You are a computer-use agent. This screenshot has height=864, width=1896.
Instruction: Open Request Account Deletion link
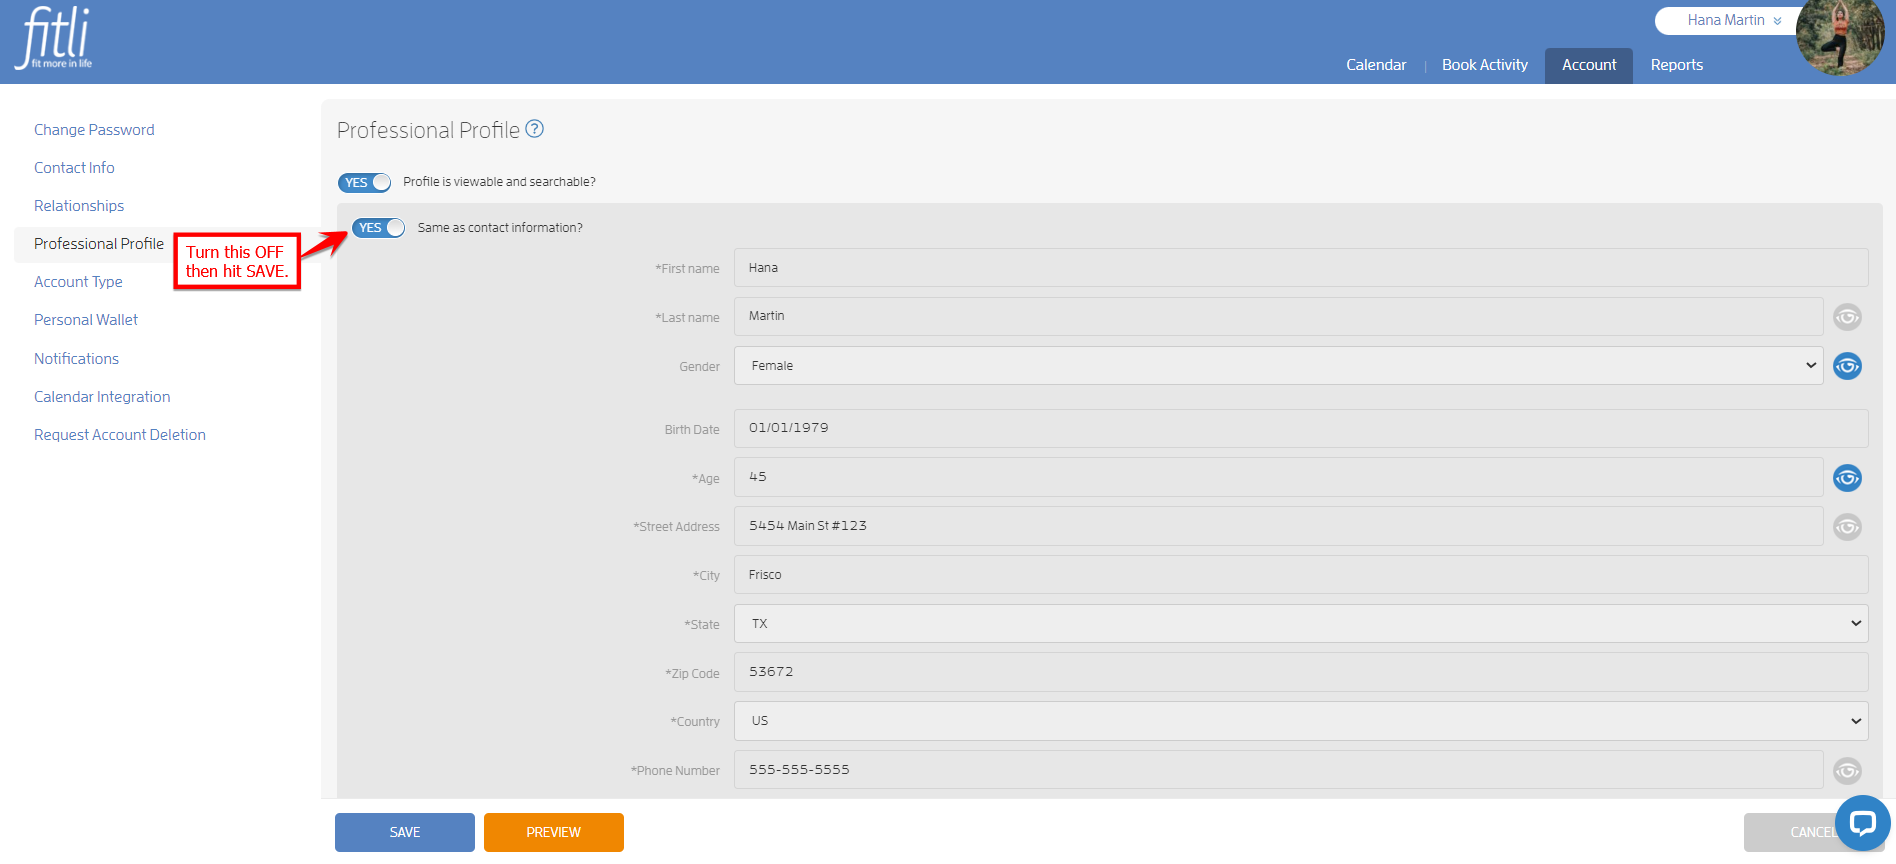pos(120,435)
